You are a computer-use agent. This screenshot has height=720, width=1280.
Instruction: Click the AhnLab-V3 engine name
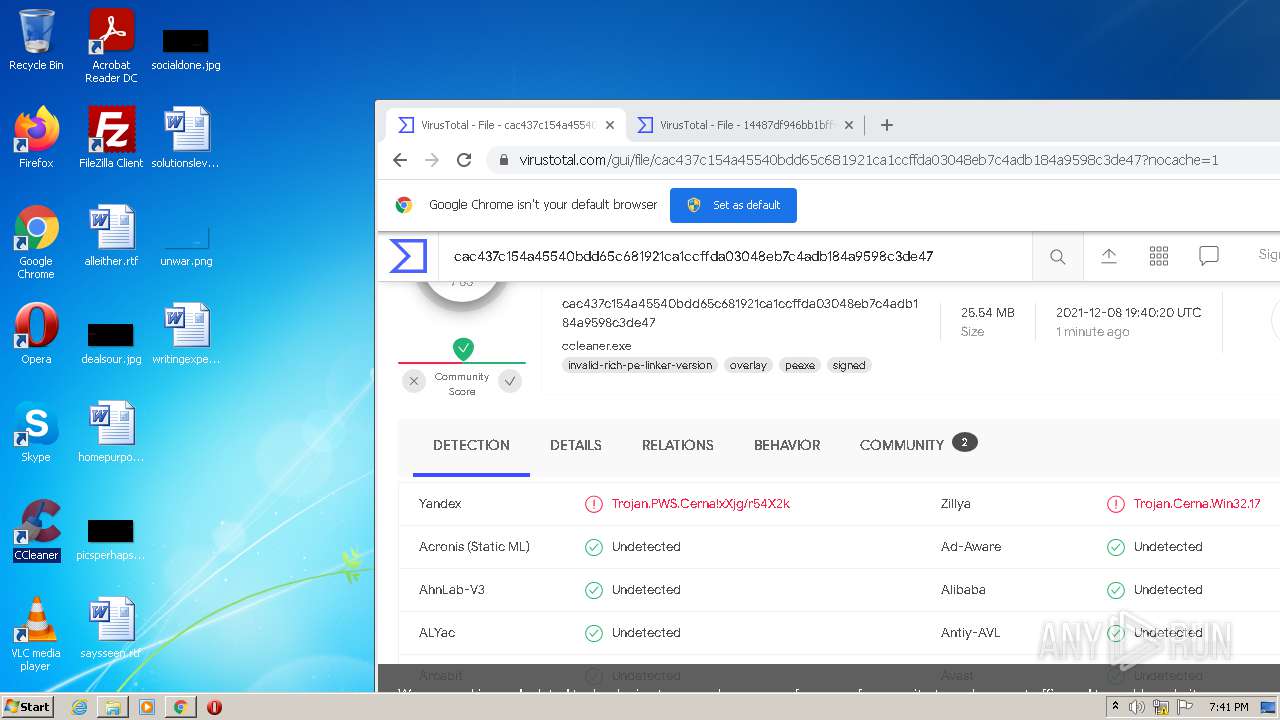pyautogui.click(x=452, y=590)
